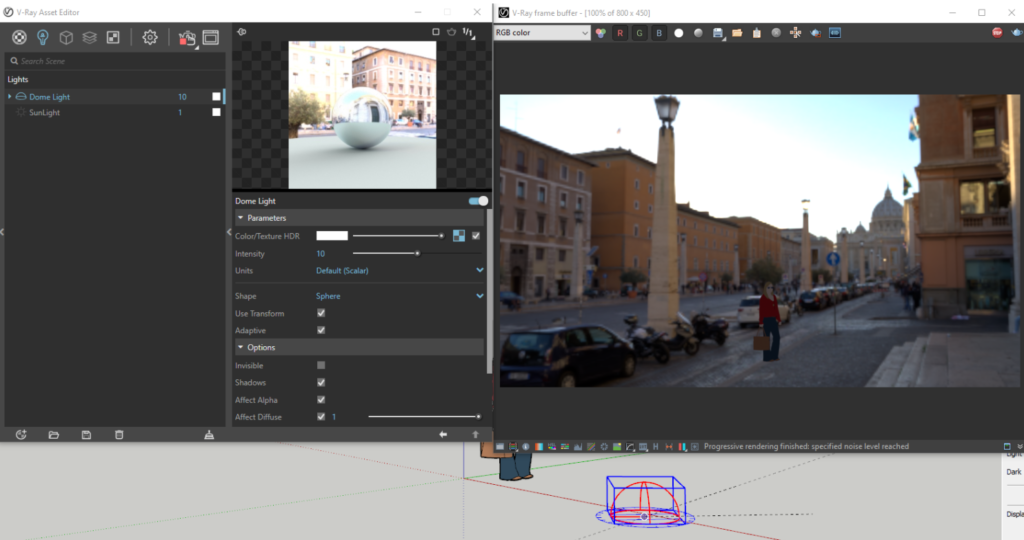
Task: Click the left arrow below light options
Action: [443, 434]
